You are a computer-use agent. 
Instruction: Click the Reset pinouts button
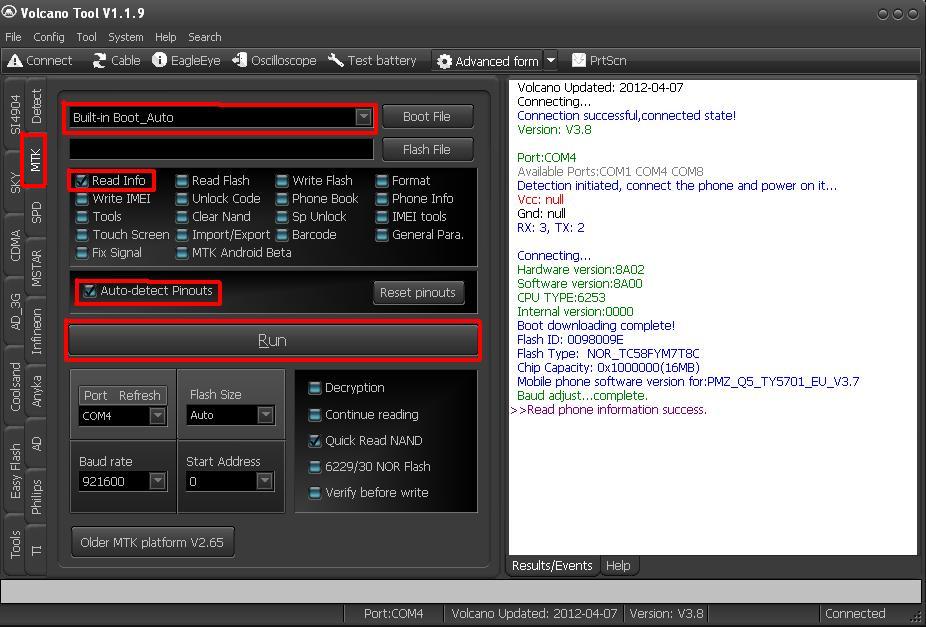[x=418, y=293]
